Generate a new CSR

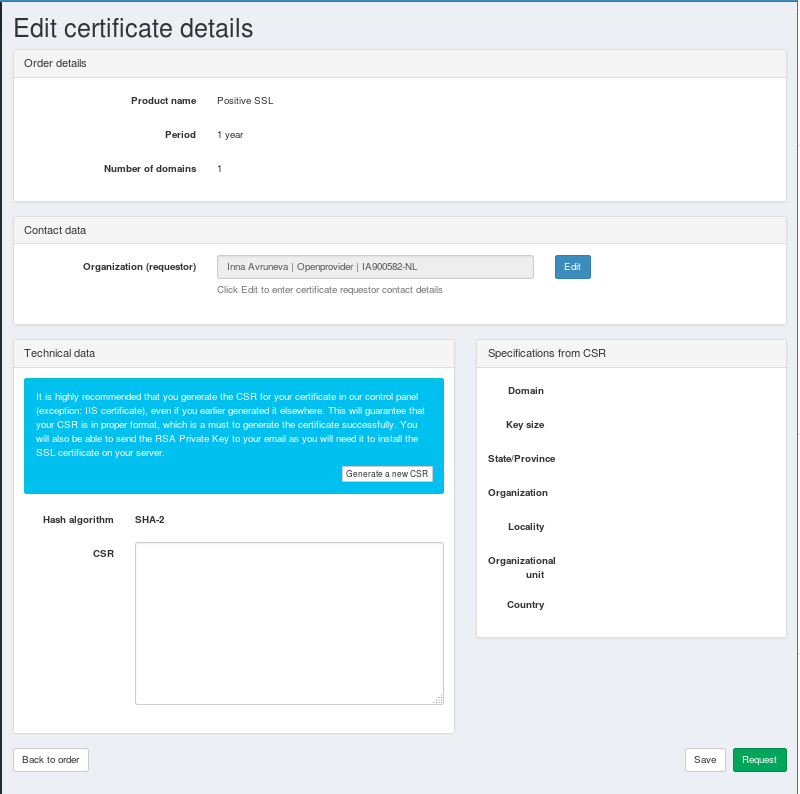(387, 474)
